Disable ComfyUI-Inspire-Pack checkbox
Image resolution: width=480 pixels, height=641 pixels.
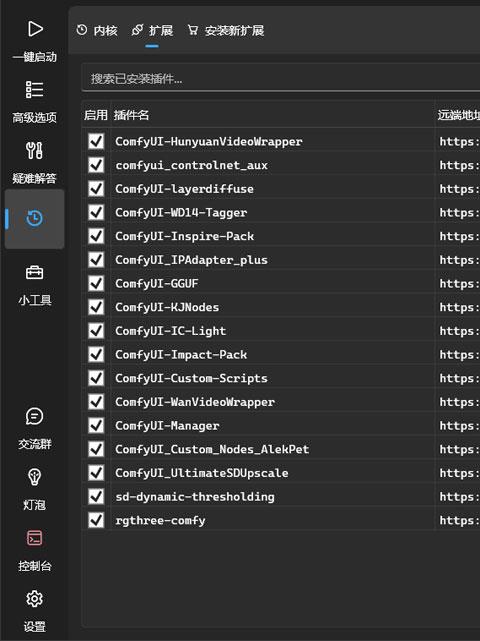[96, 236]
